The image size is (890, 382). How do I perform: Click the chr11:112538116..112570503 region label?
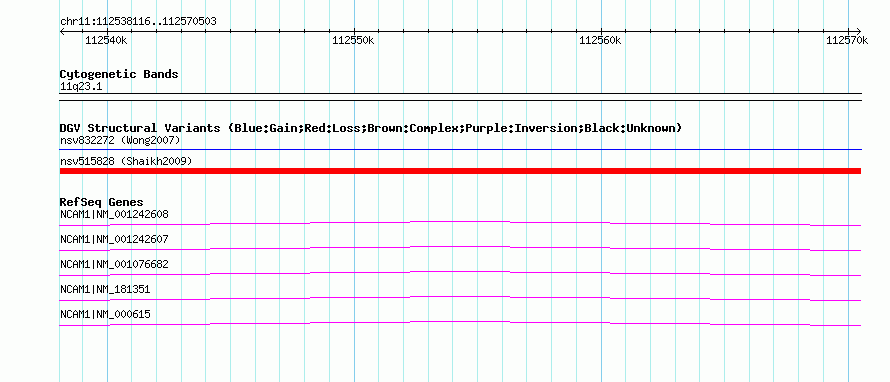pyautogui.click(x=138, y=22)
